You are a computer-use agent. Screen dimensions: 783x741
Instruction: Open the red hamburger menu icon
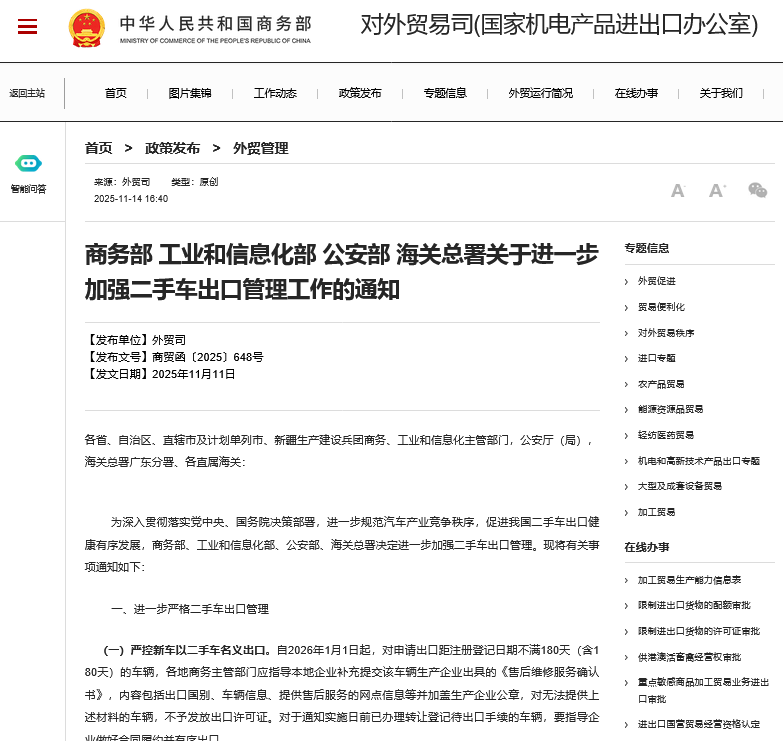(27, 26)
